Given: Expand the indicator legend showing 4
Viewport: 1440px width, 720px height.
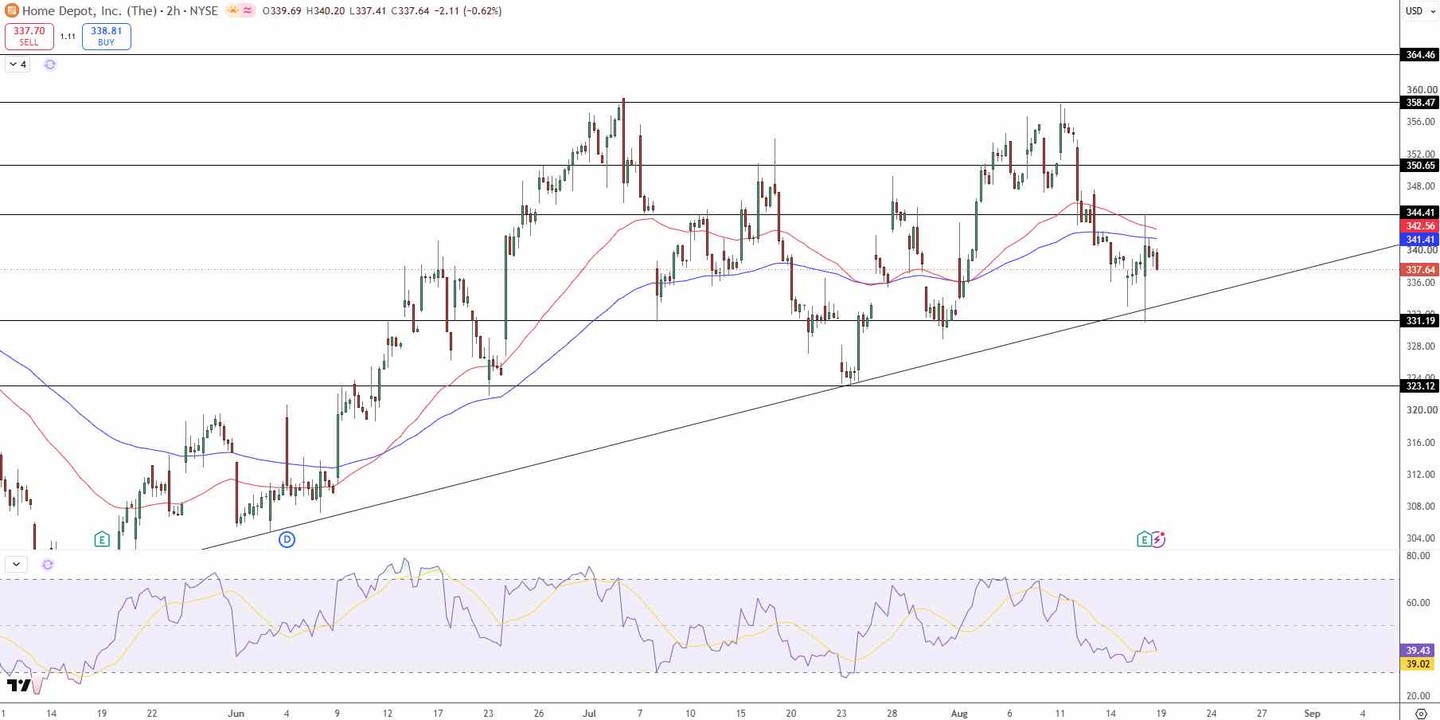Looking at the screenshot, I should (17, 64).
